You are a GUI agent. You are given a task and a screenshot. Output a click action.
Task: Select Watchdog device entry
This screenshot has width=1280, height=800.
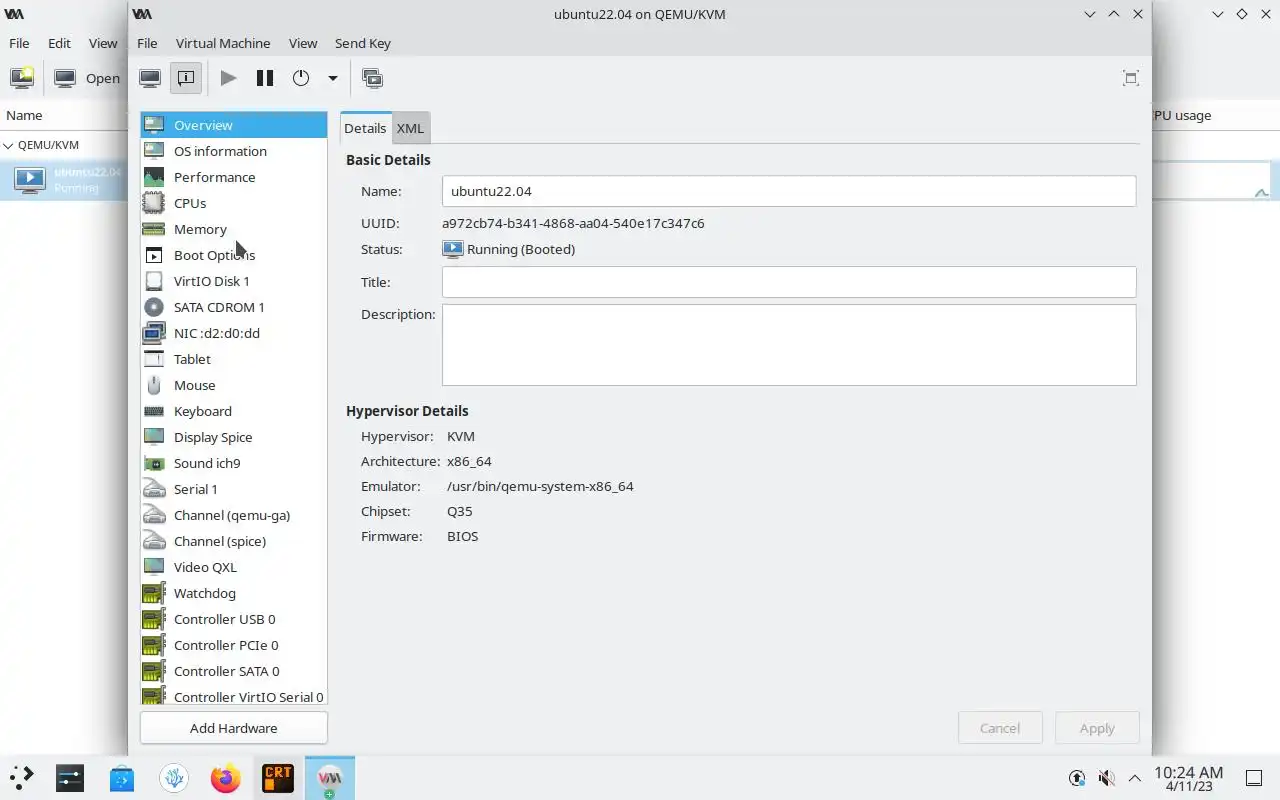[x=234, y=593]
